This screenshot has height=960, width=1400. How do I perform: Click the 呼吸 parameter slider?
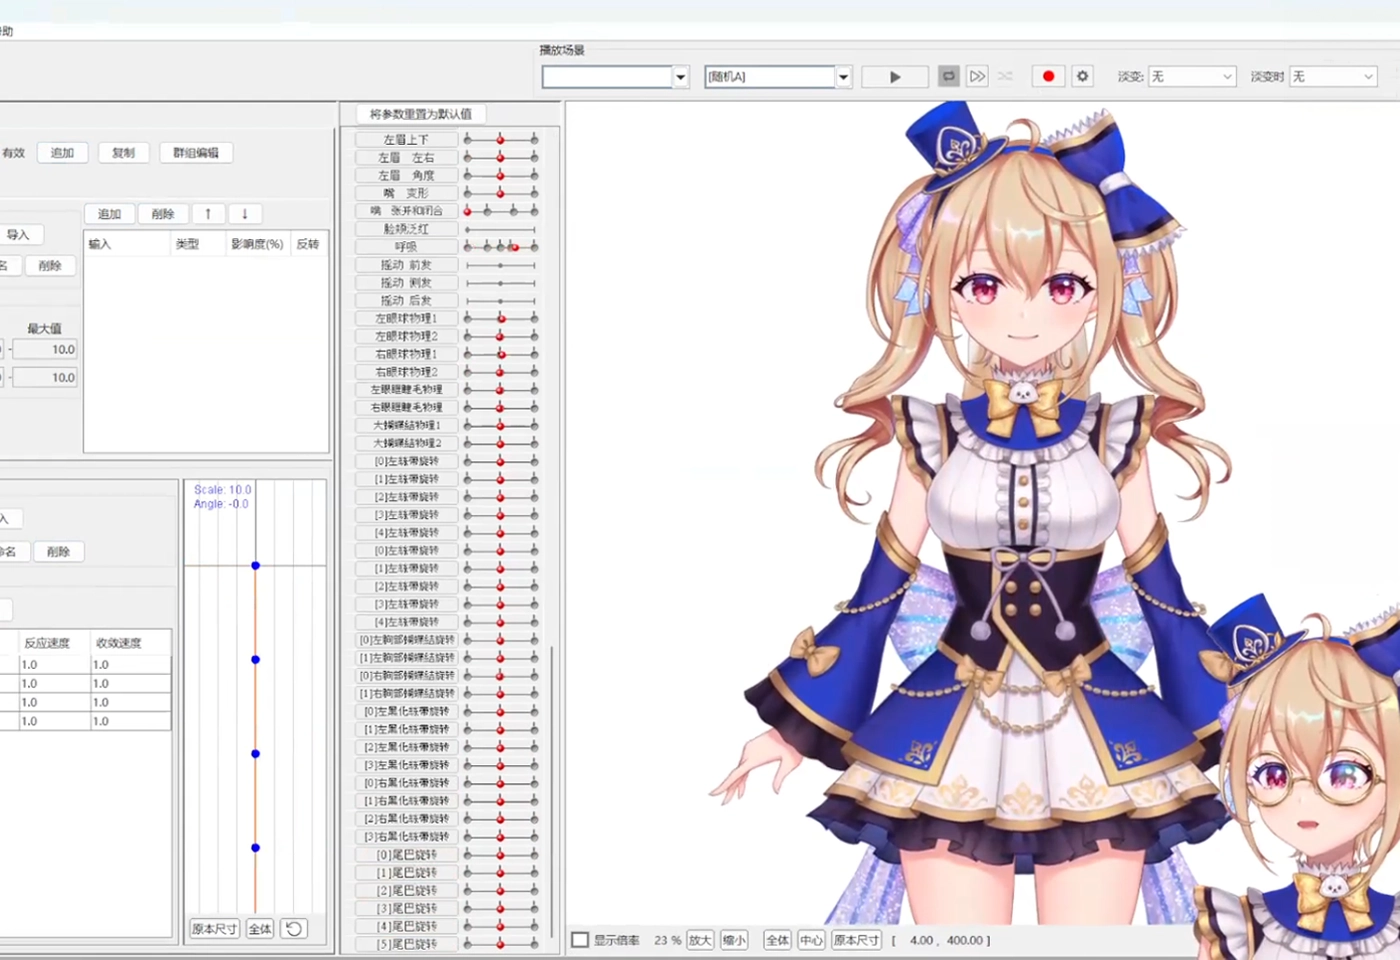[x=501, y=246]
